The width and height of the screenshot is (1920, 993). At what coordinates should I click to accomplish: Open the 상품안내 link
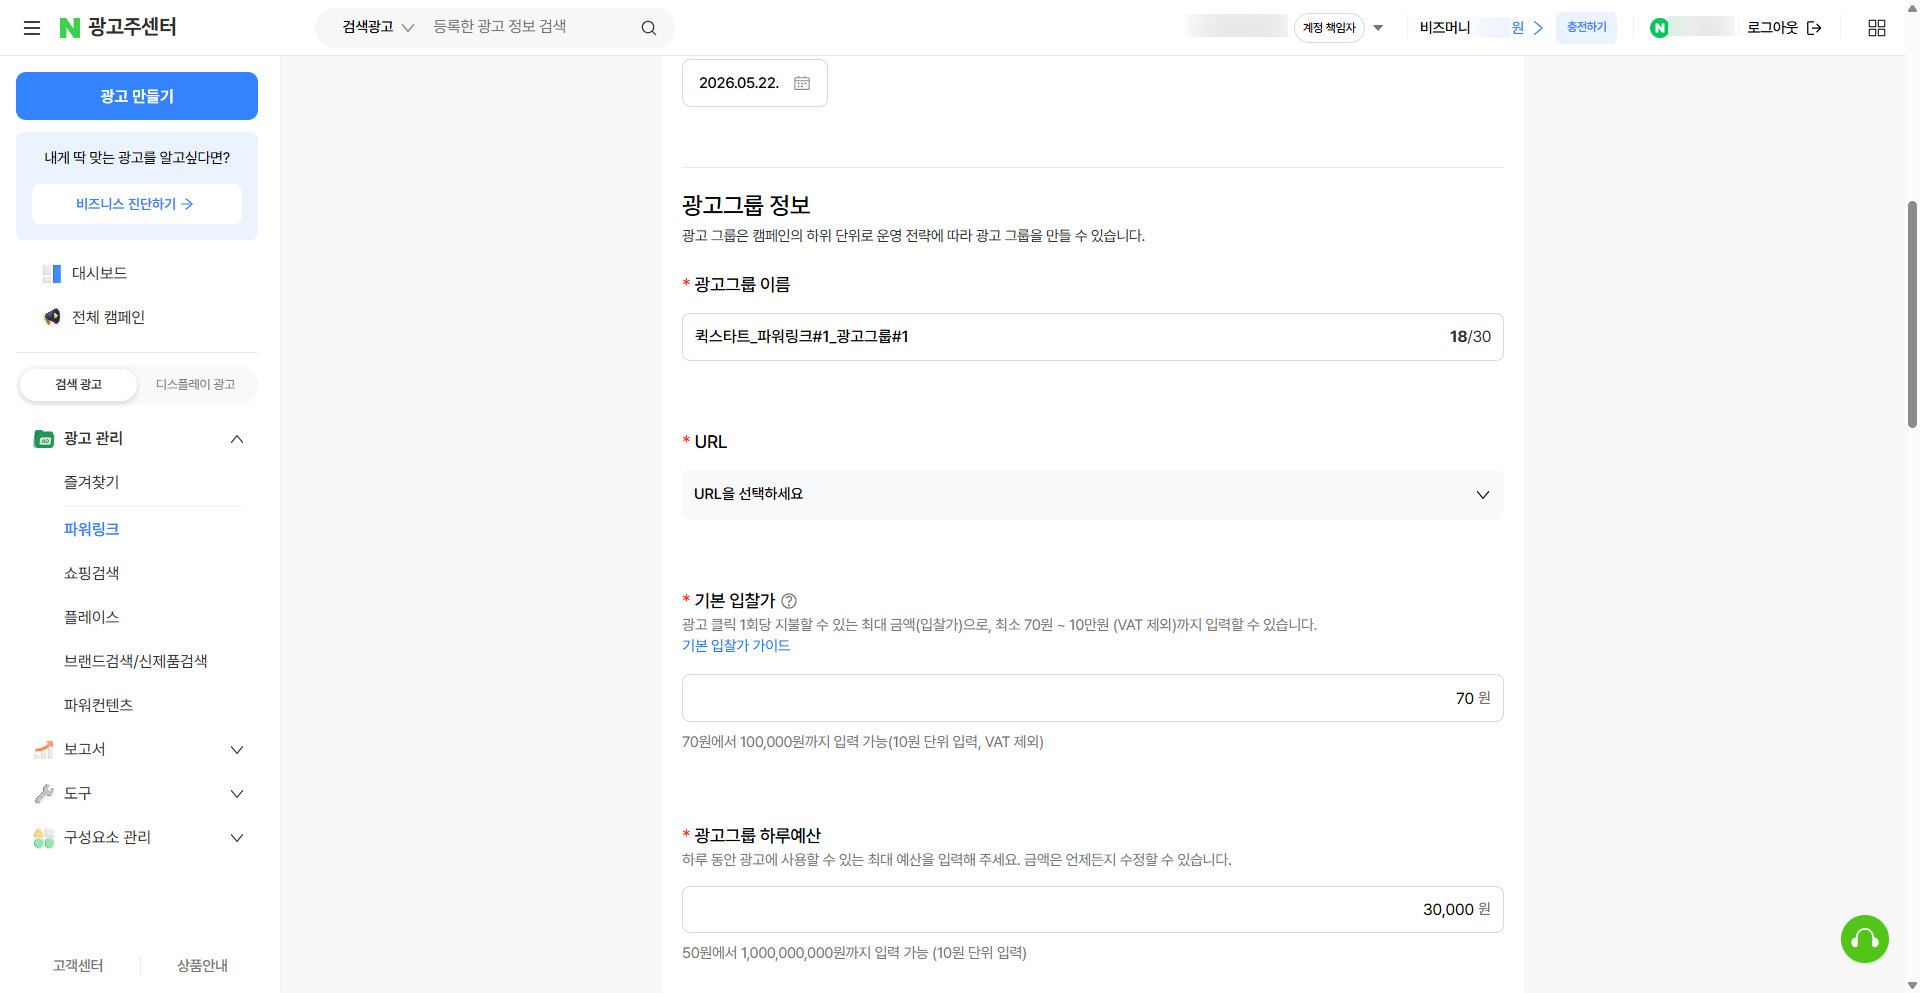(x=202, y=966)
